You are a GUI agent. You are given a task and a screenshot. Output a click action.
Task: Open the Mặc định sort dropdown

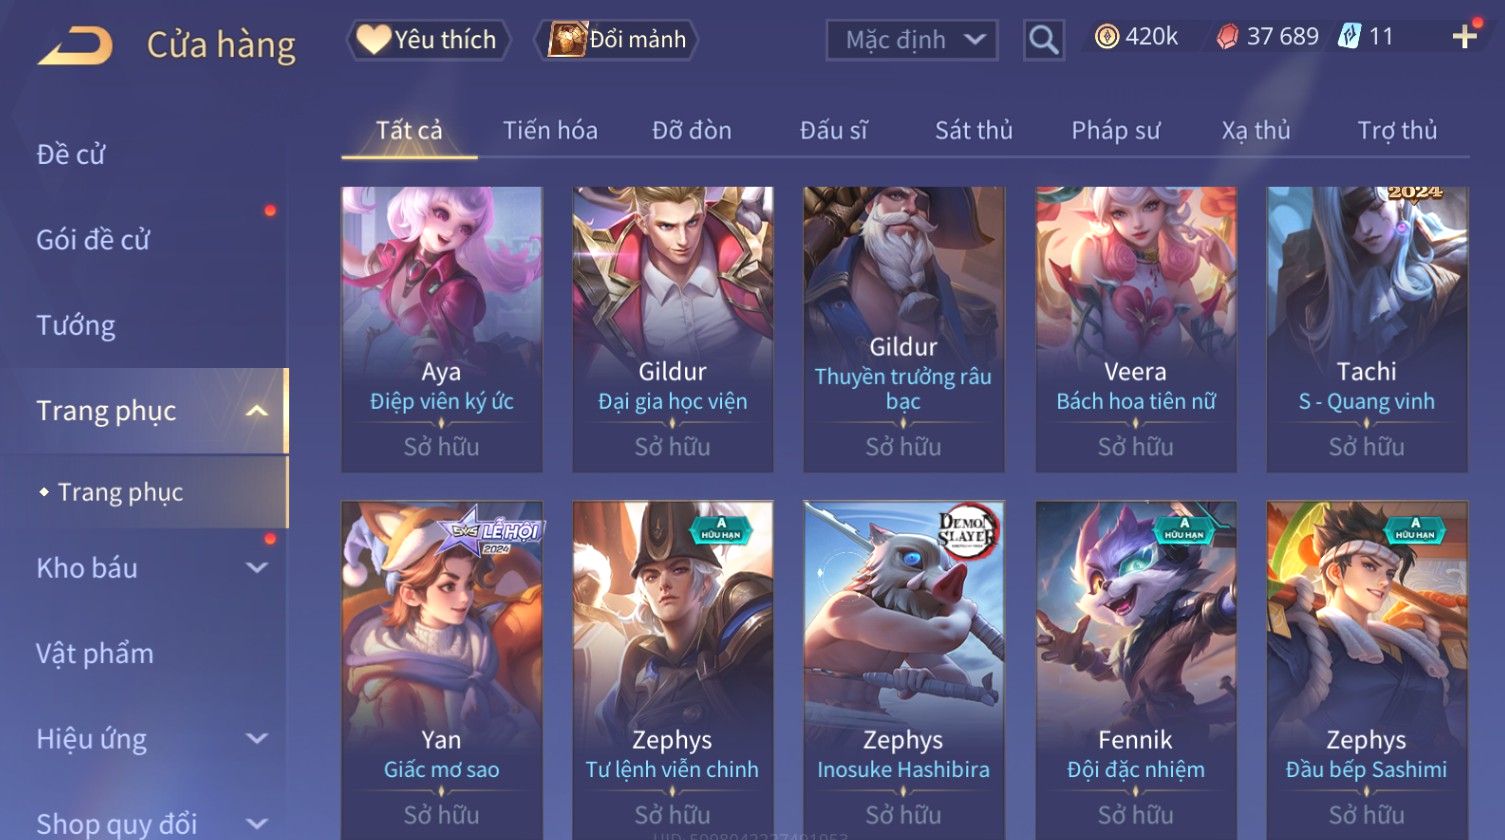coord(911,40)
